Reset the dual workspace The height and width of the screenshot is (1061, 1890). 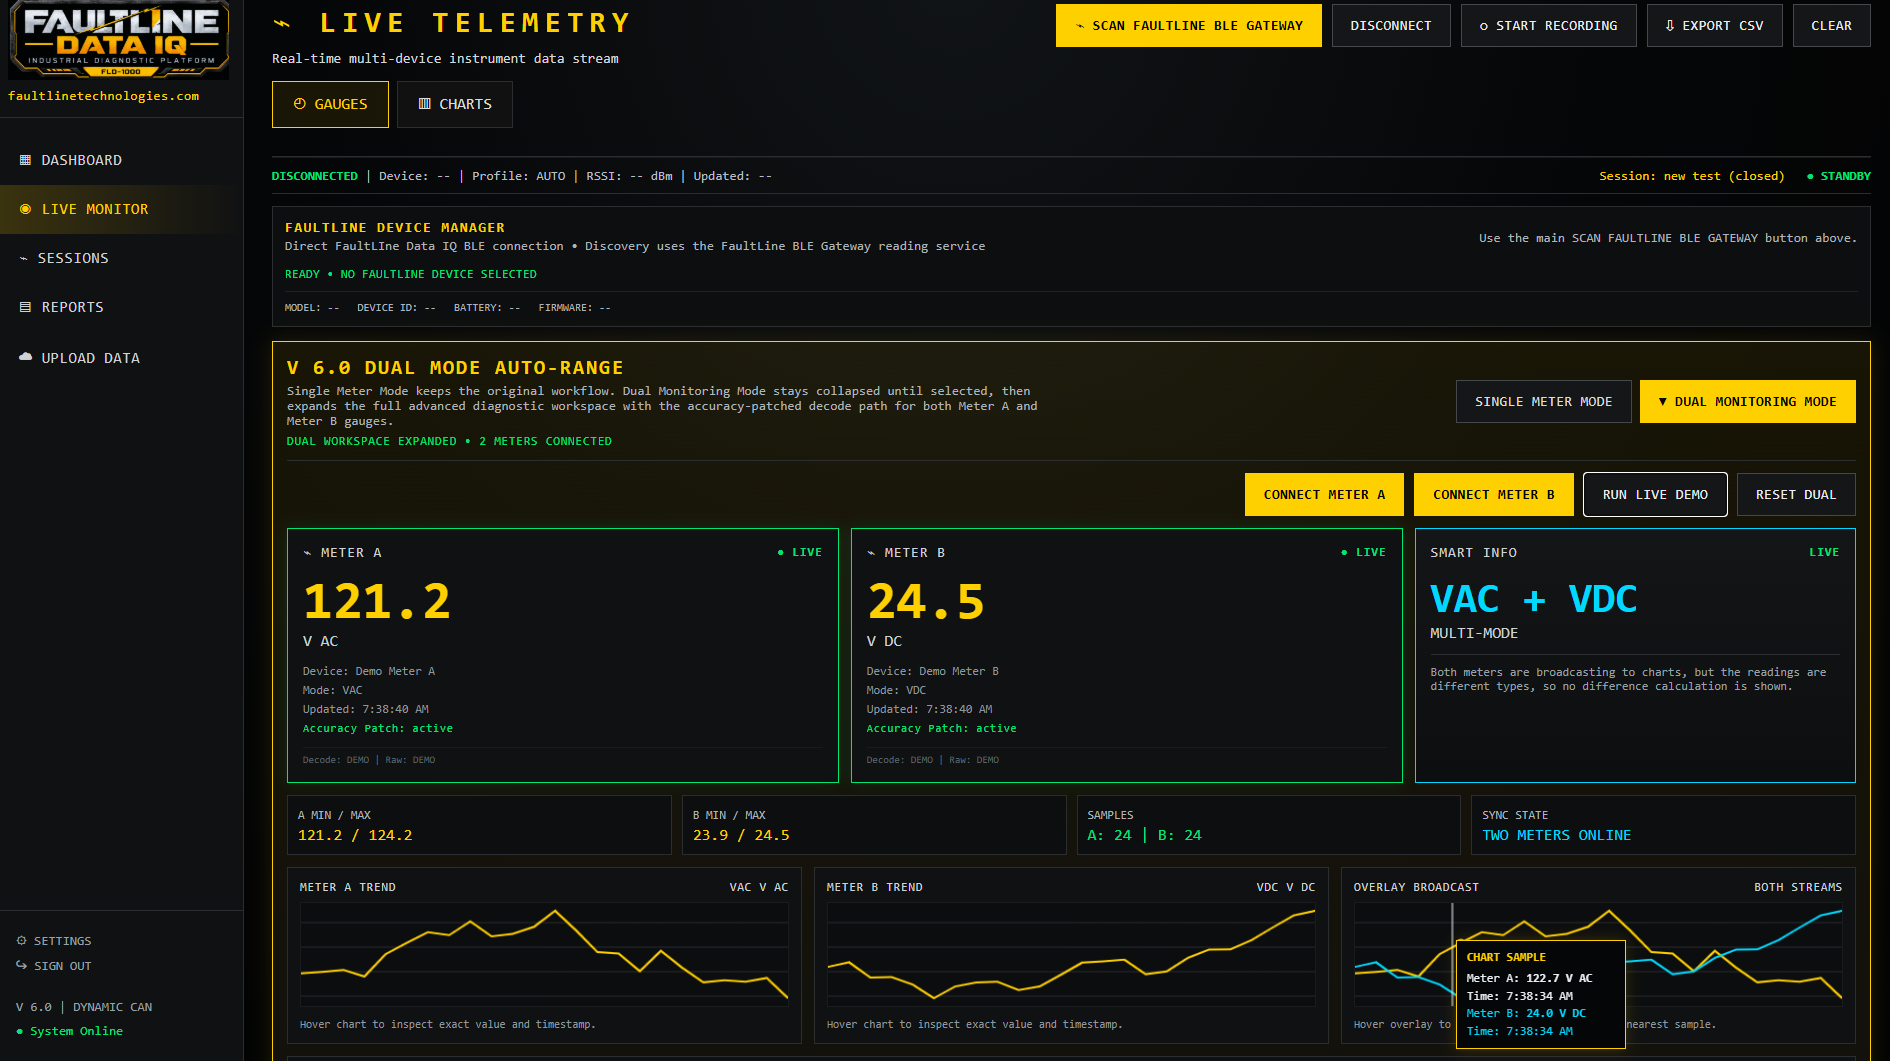(x=1796, y=494)
